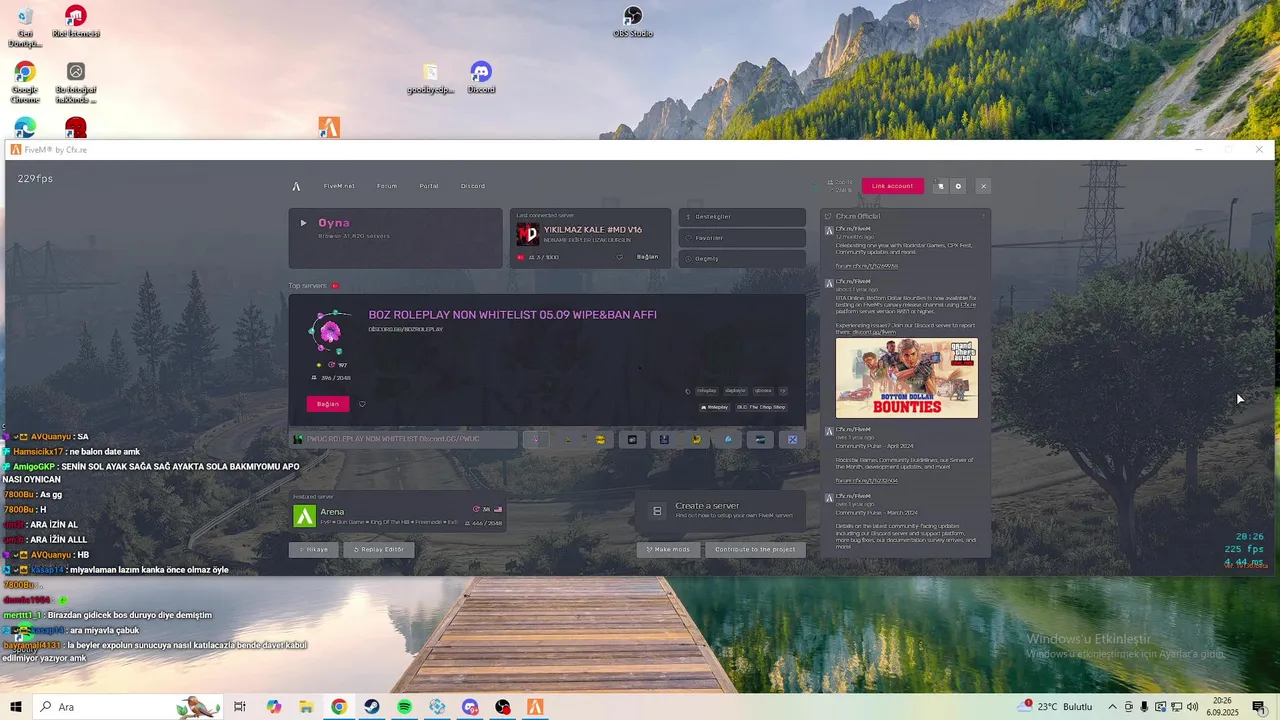Open the Riot İstemcisi desktop shortcut
This screenshot has height=720, width=1280.
(76, 22)
